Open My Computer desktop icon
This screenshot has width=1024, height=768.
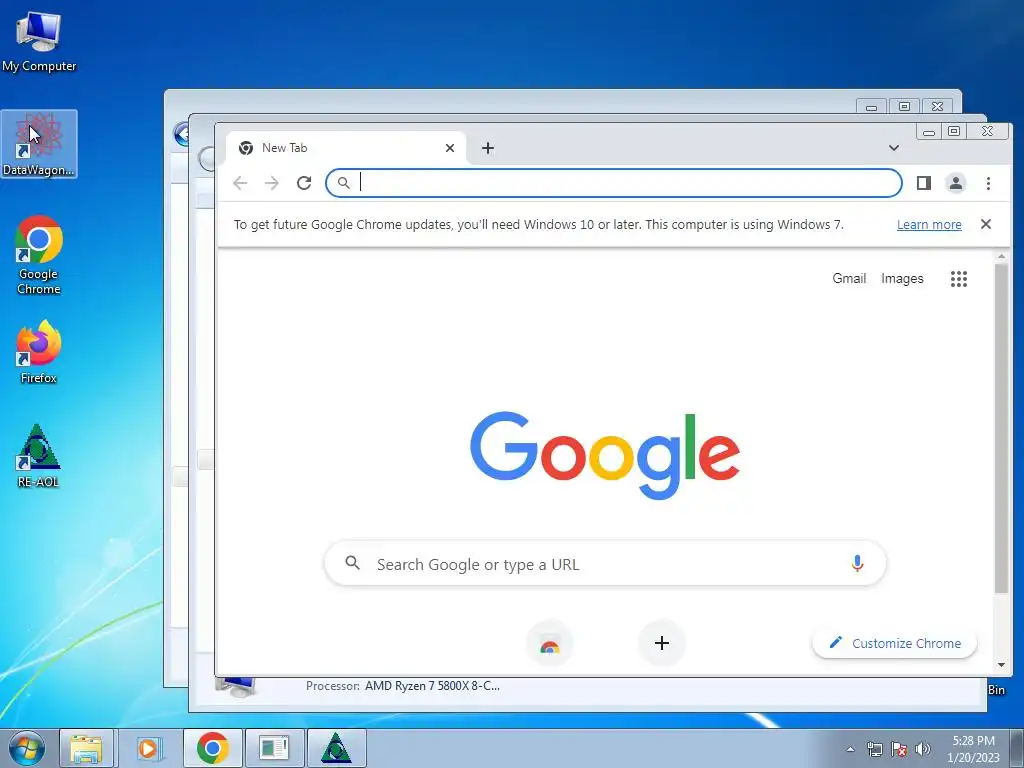pyautogui.click(x=39, y=42)
